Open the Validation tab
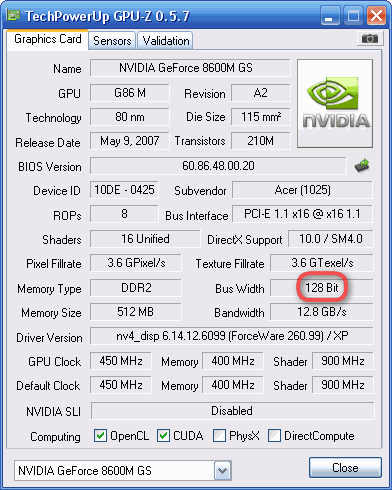 pyautogui.click(x=166, y=41)
